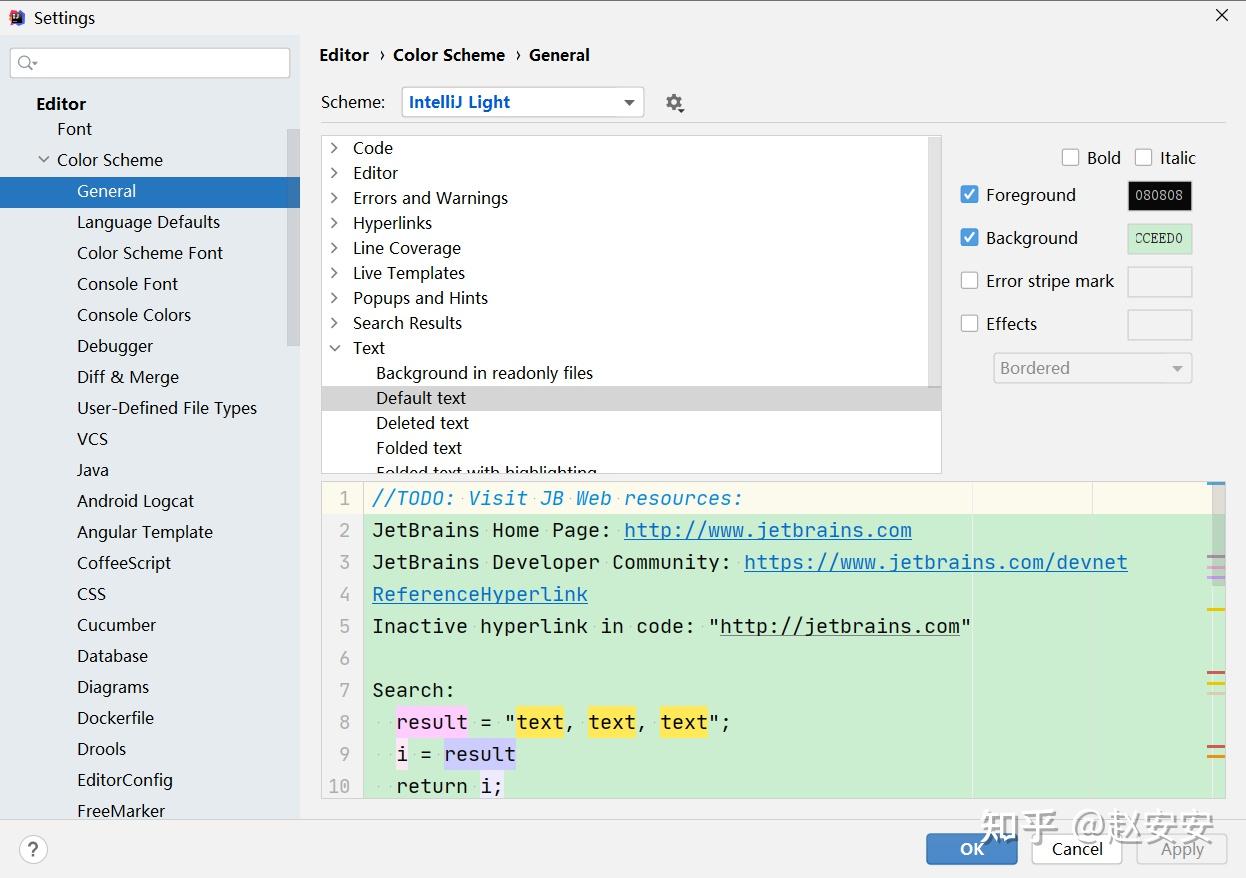1246x878 pixels.
Task: Collapse the Color Scheme sidebar section
Action: click(44, 160)
